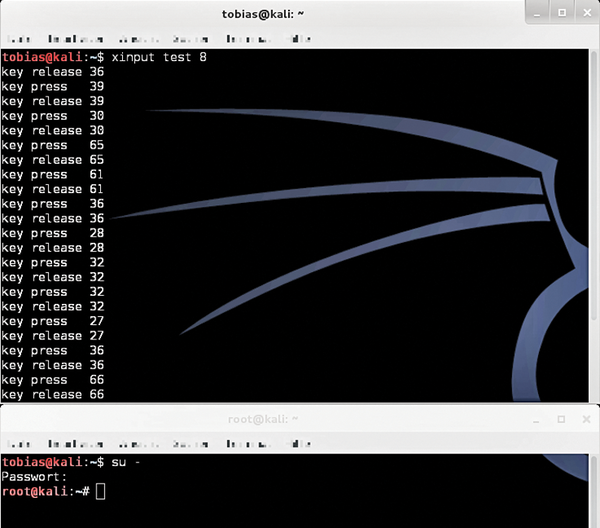Open the Terminal menu in tobias@kali window
This screenshot has height=528, width=600.
[x=249, y=39]
